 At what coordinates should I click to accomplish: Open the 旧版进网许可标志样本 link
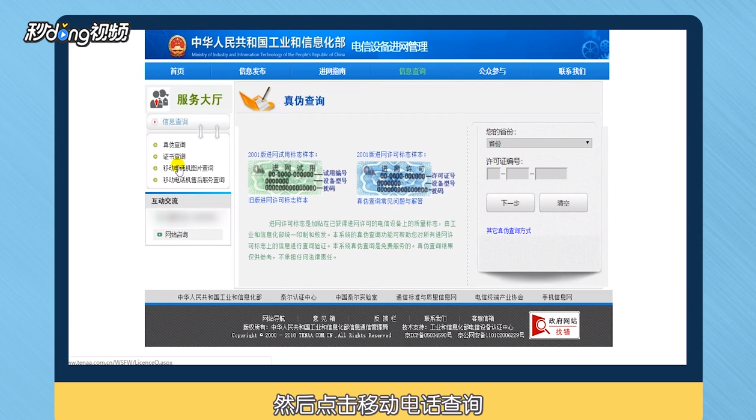tap(278, 200)
